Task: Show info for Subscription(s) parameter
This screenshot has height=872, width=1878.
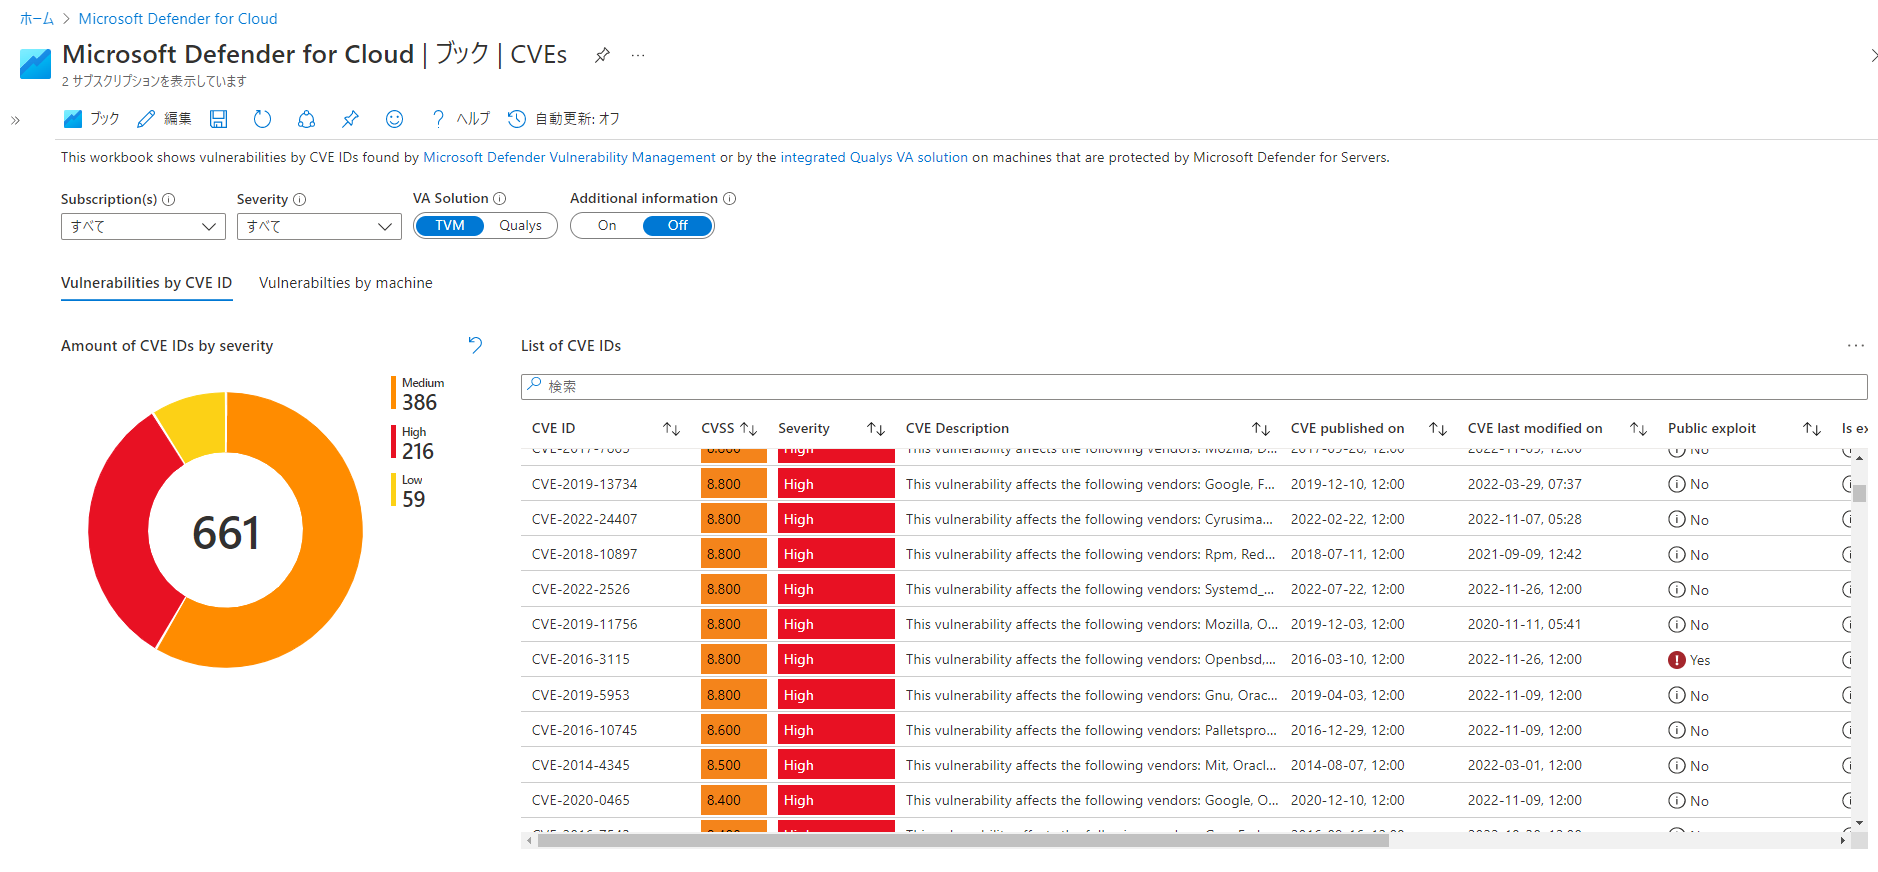Action: [169, 199]
